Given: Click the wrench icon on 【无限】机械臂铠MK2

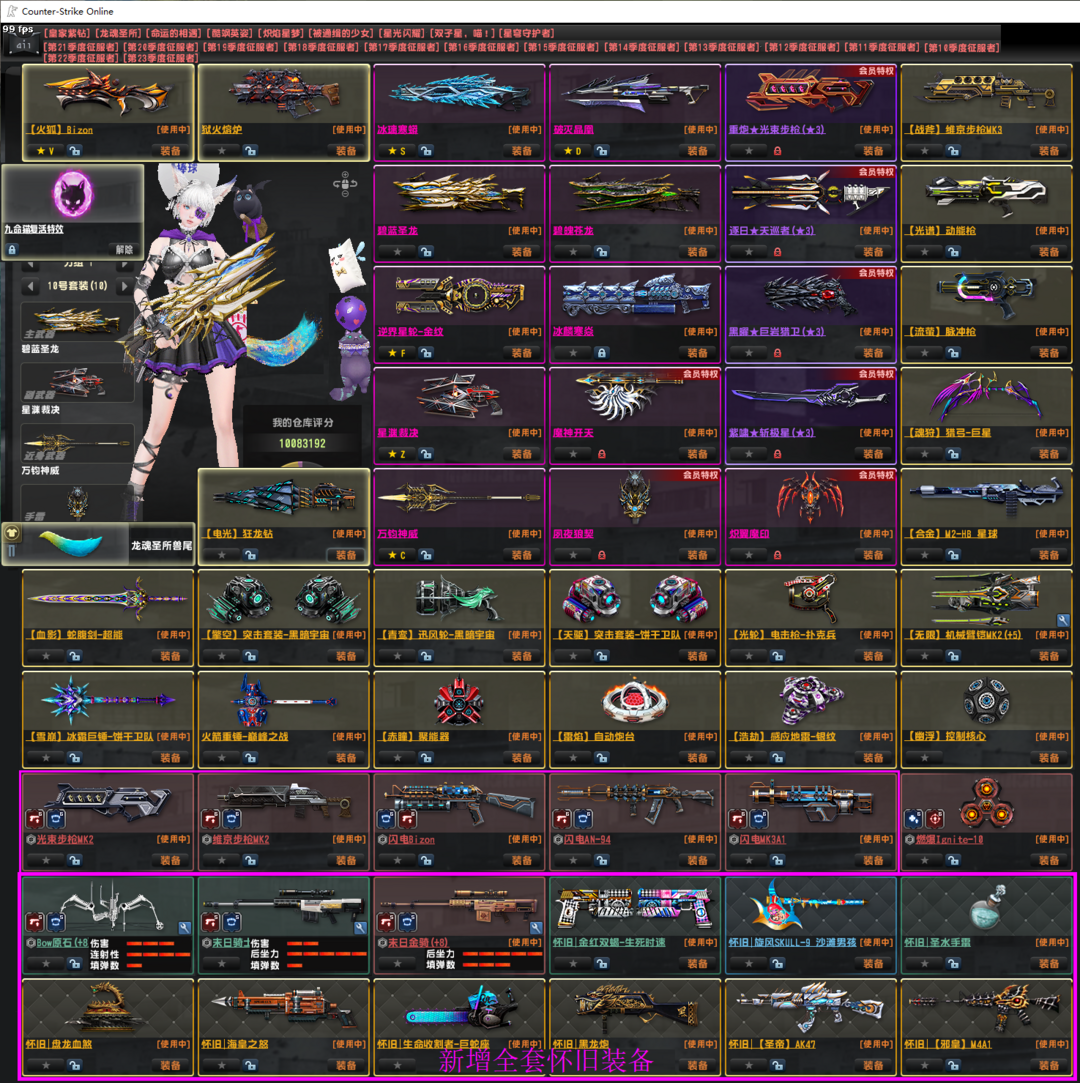Looking at the screenshot, I should (x=1062, y=621).
